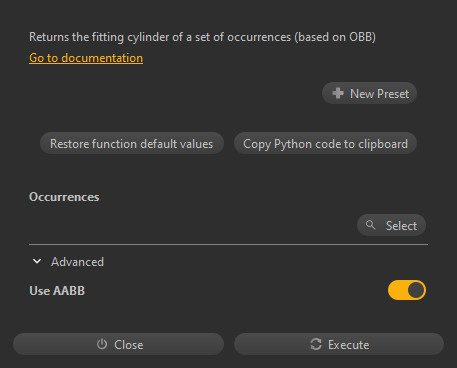
Task: Click the empty Occurrences field area
Action: tap(192, 225)
